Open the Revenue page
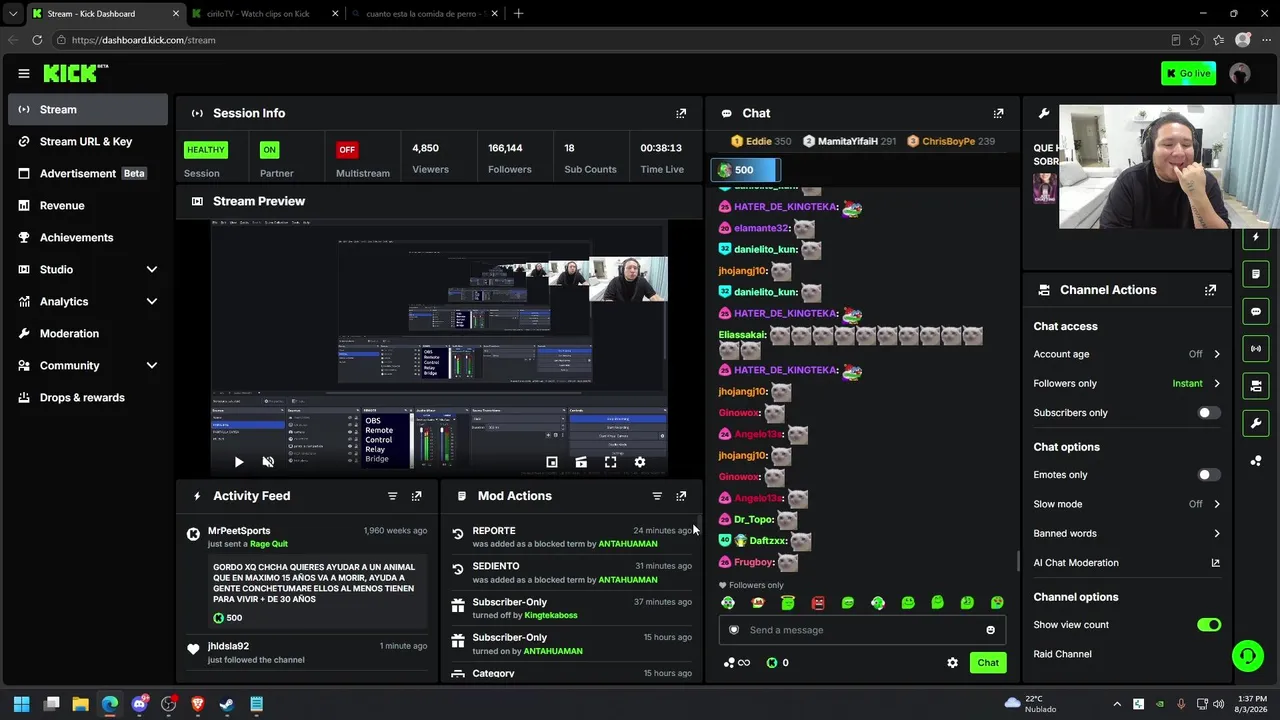Viewport: 1280px width, 720px height. click(x=88, y=205)
